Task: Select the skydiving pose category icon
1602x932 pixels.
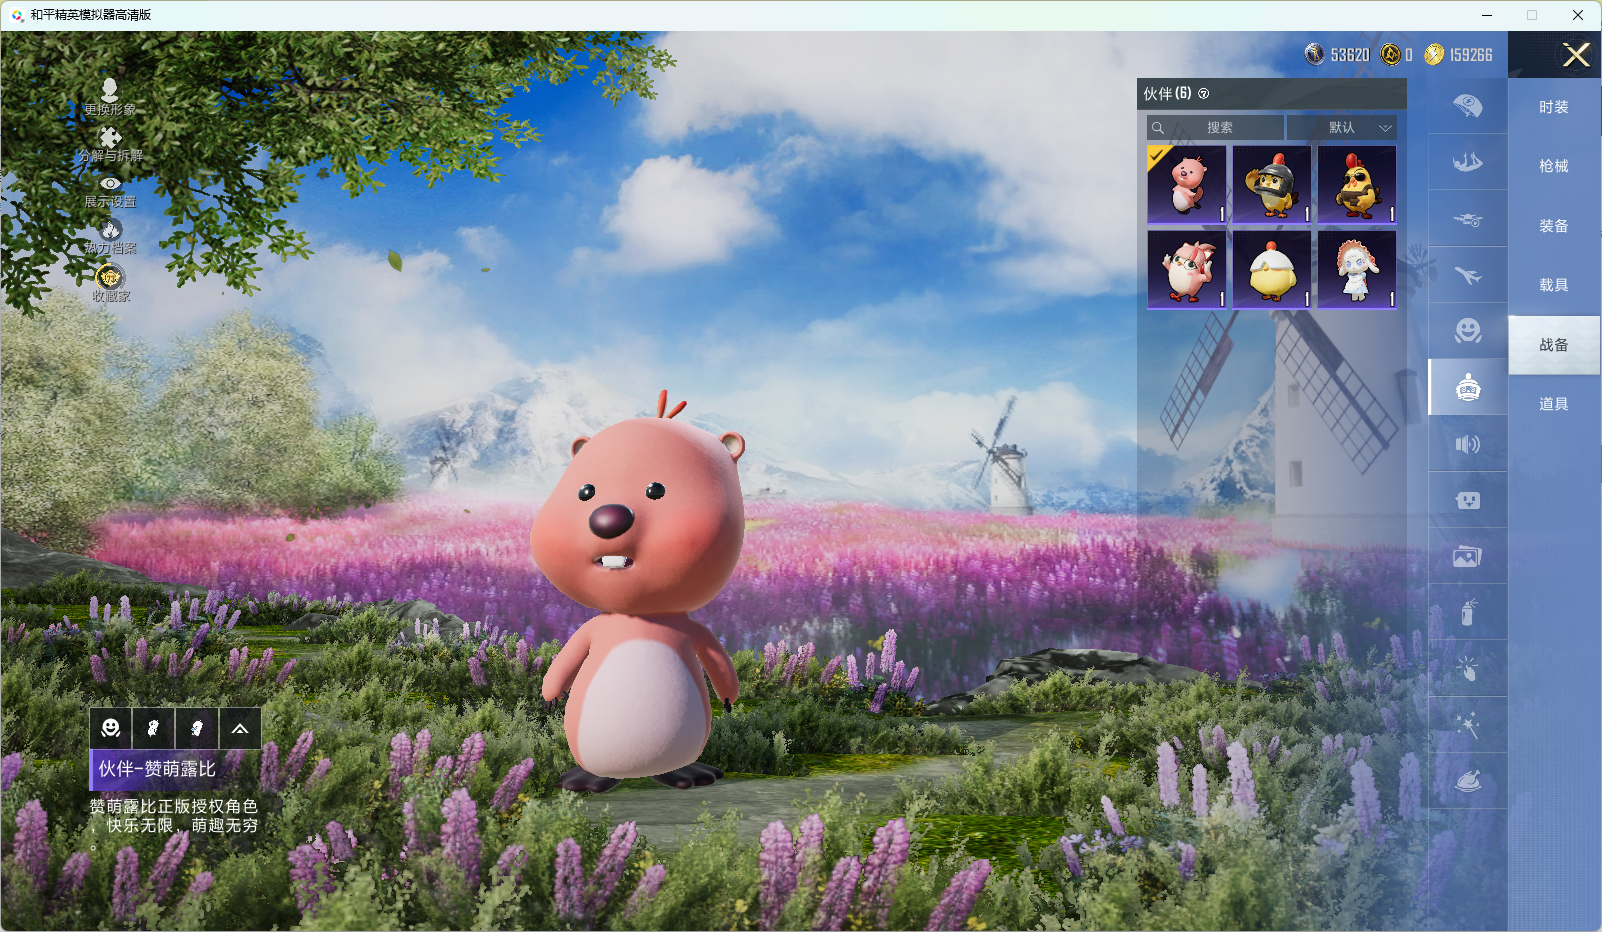Action: pyautogui.click(x=1467, y=162)
